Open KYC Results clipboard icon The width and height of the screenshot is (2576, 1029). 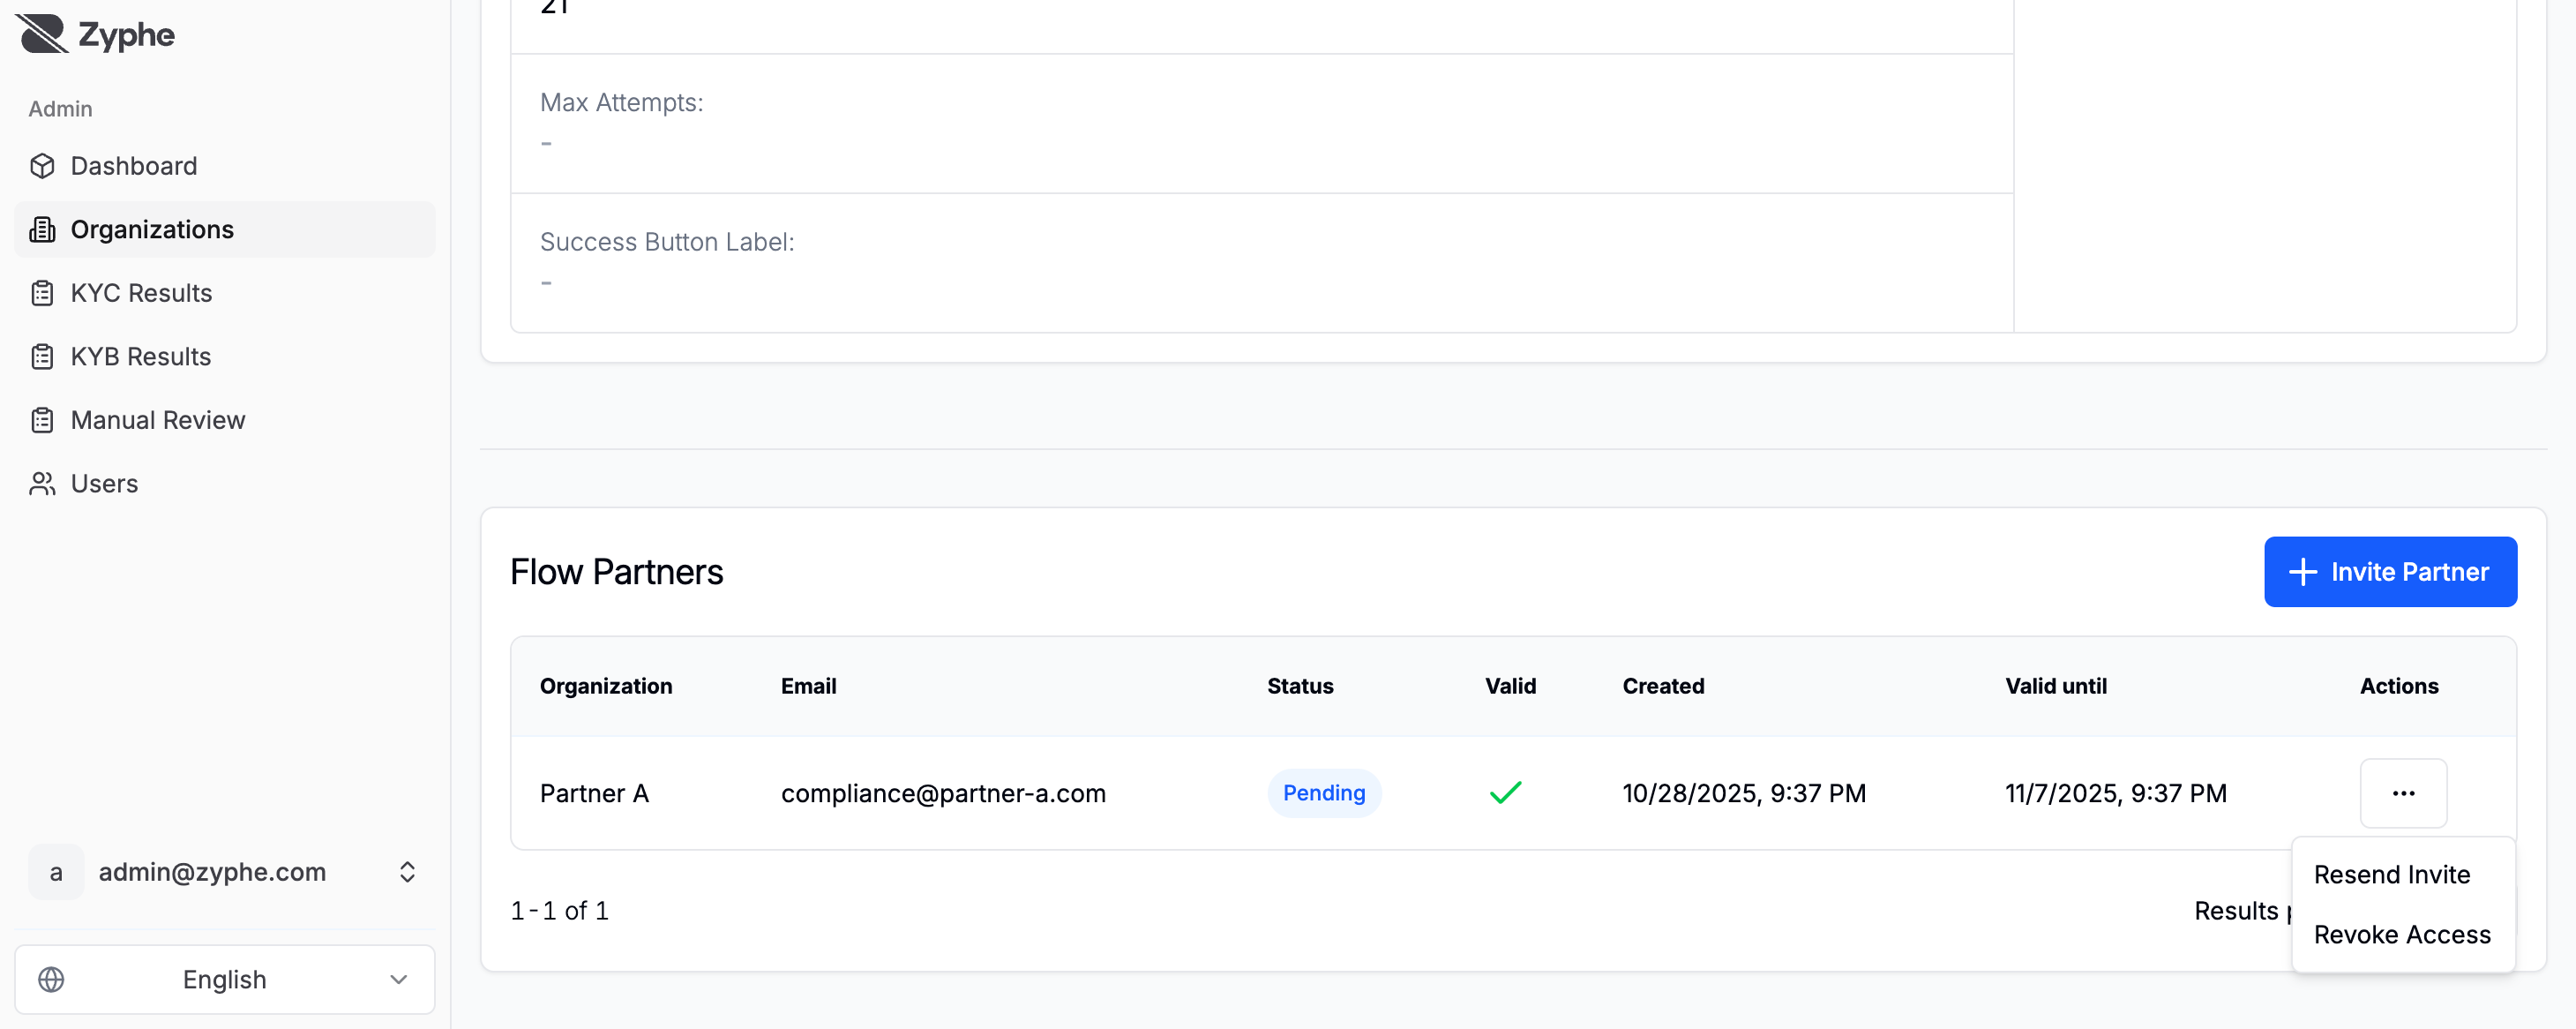tap(42, 292)
